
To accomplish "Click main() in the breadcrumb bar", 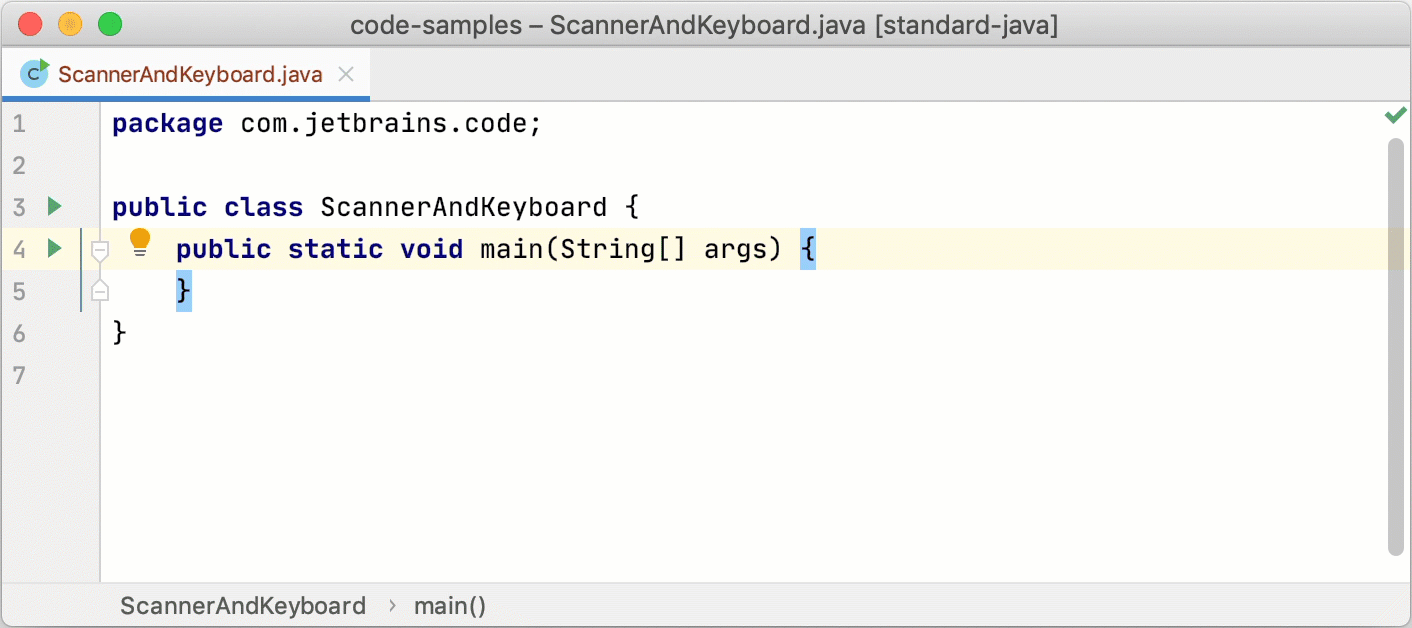I will (x=450, y=606).
